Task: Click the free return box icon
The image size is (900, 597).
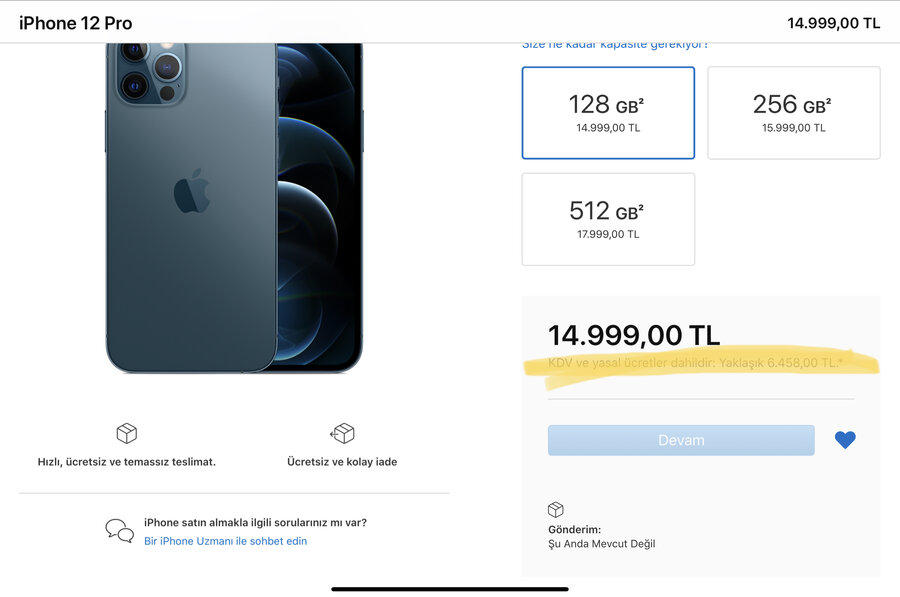Action: click(342, 433)
